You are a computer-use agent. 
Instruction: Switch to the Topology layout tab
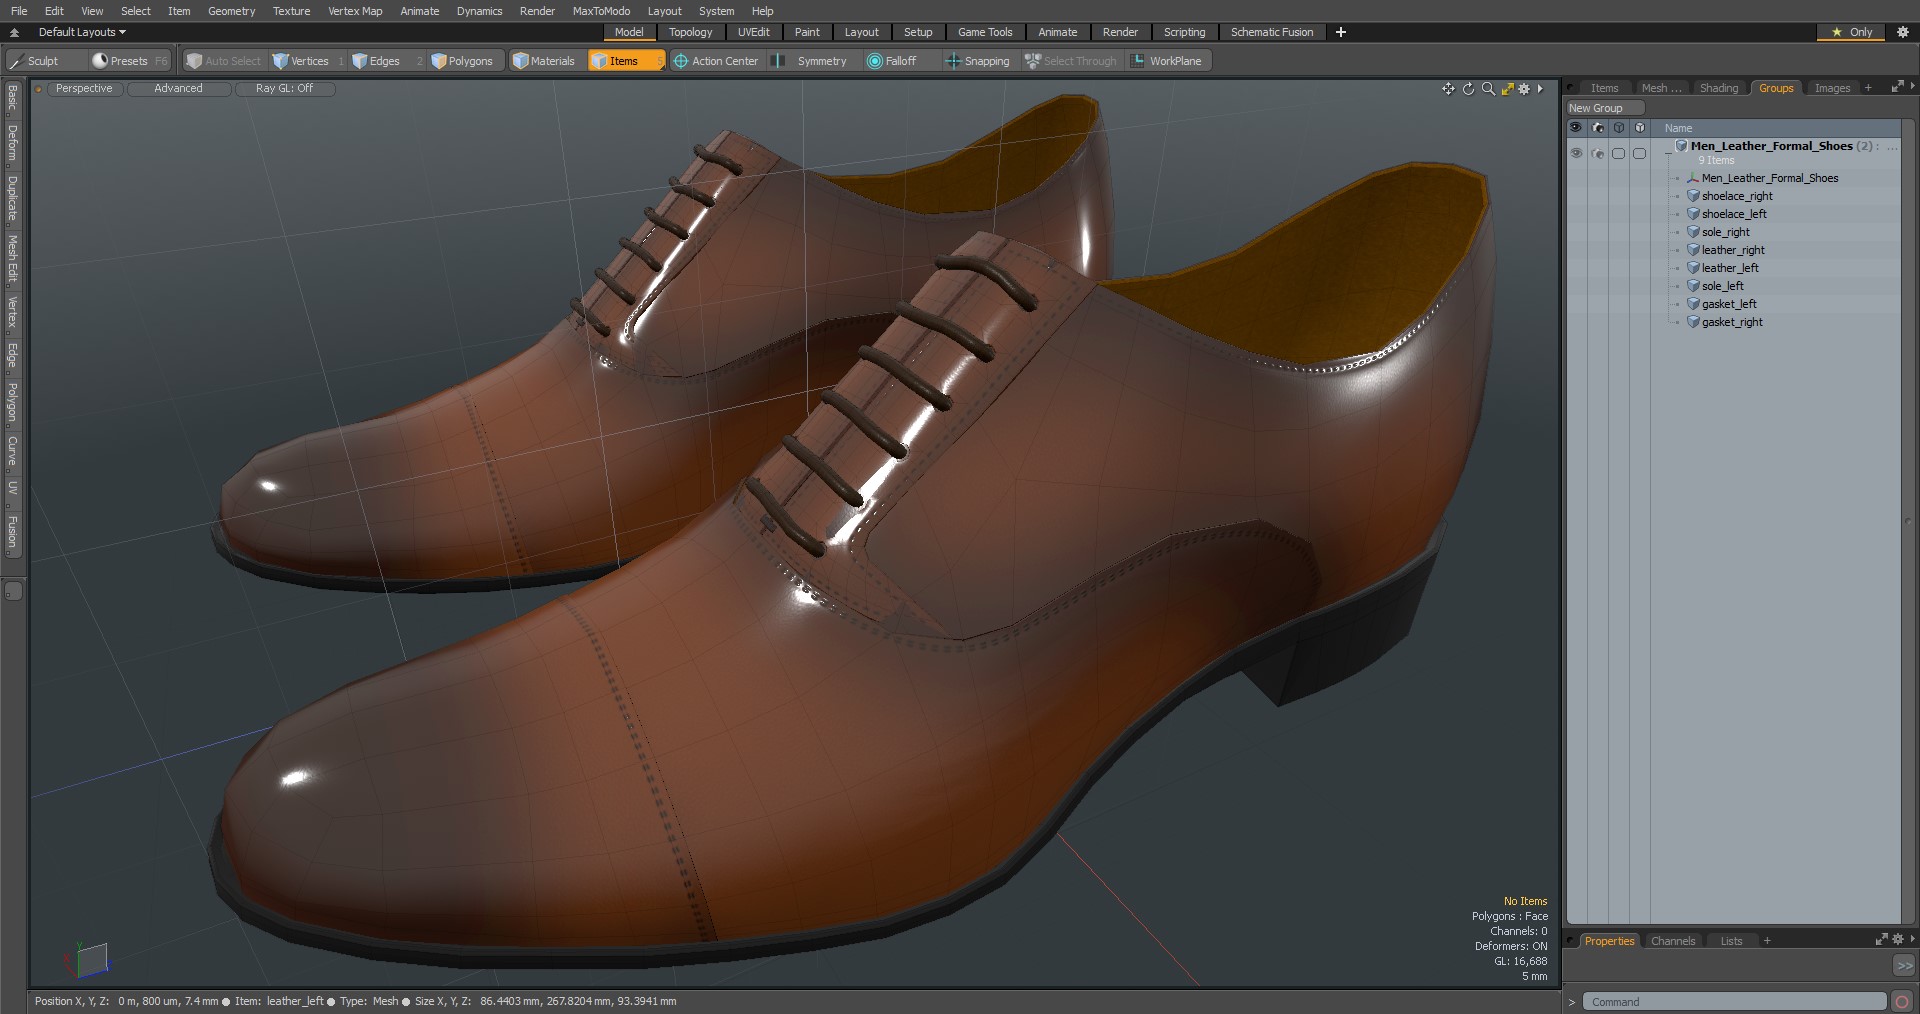[x=691, y=32]
